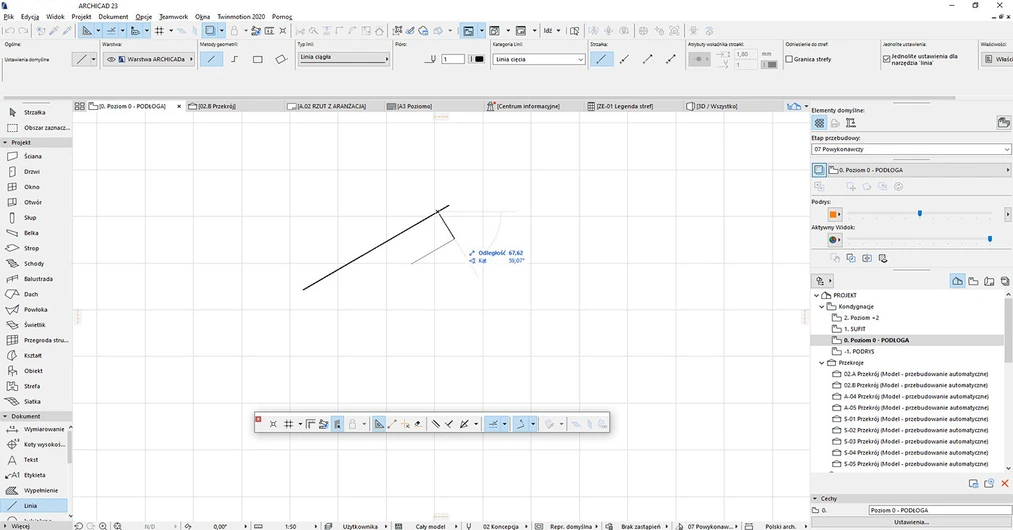Select the Strzałka arrow tool

coord(36,112)
